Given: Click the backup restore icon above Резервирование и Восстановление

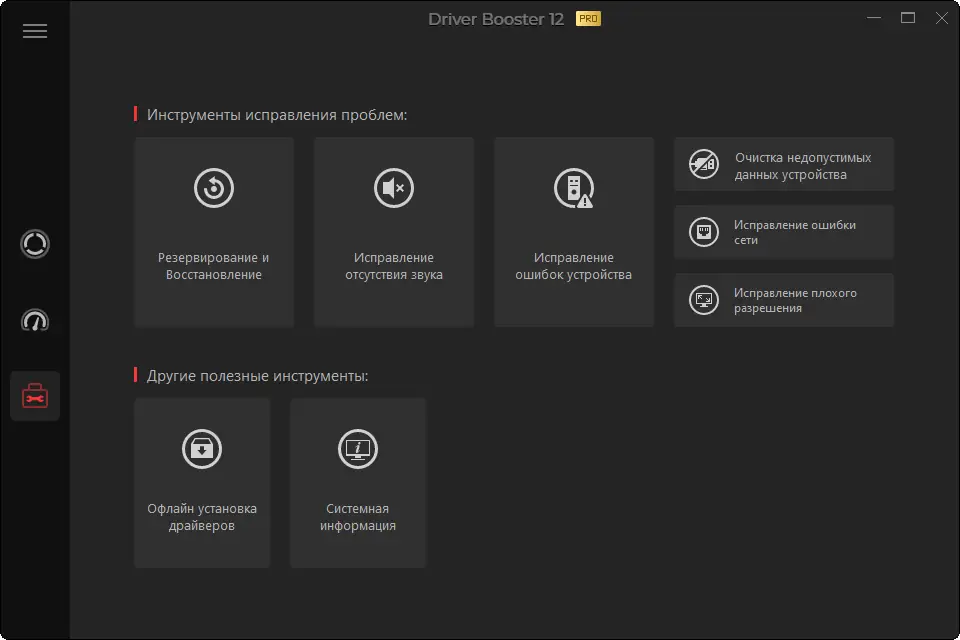Looking at the screenshot, I should click(x=213, y=187).
